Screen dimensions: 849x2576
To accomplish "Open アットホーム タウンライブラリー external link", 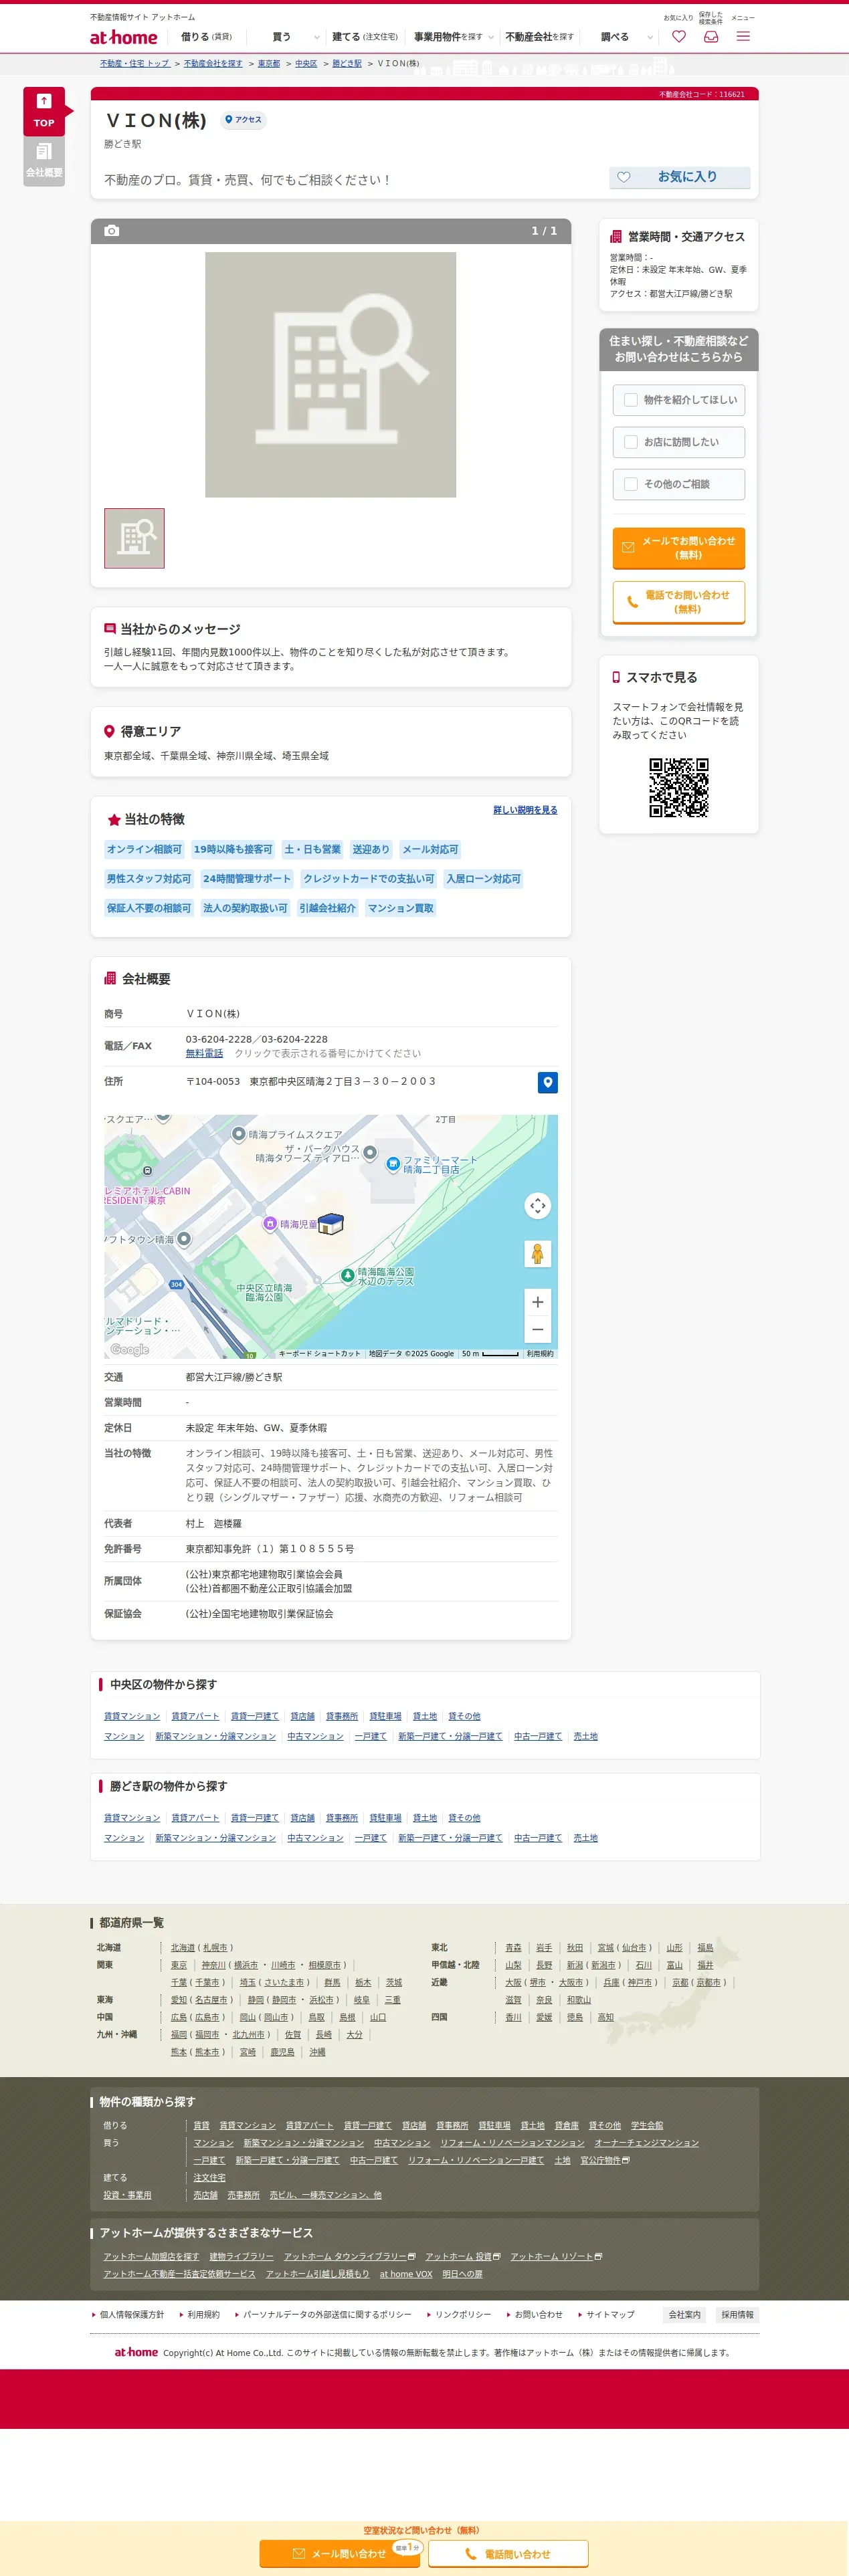I will pyautogui.click(x=349, y=2256).
